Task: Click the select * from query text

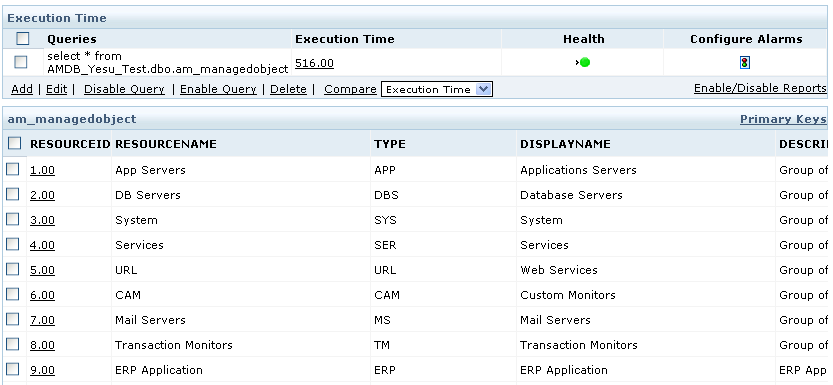Action: 168,63
